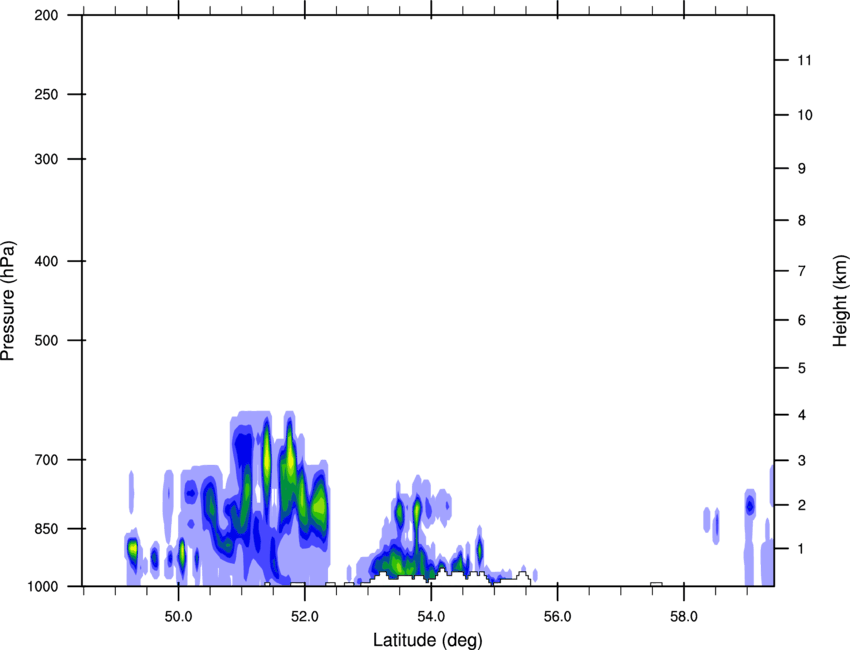Click the 54.0 latitude tick label
This screenshot has width=850, height=650.
[431, 617]
